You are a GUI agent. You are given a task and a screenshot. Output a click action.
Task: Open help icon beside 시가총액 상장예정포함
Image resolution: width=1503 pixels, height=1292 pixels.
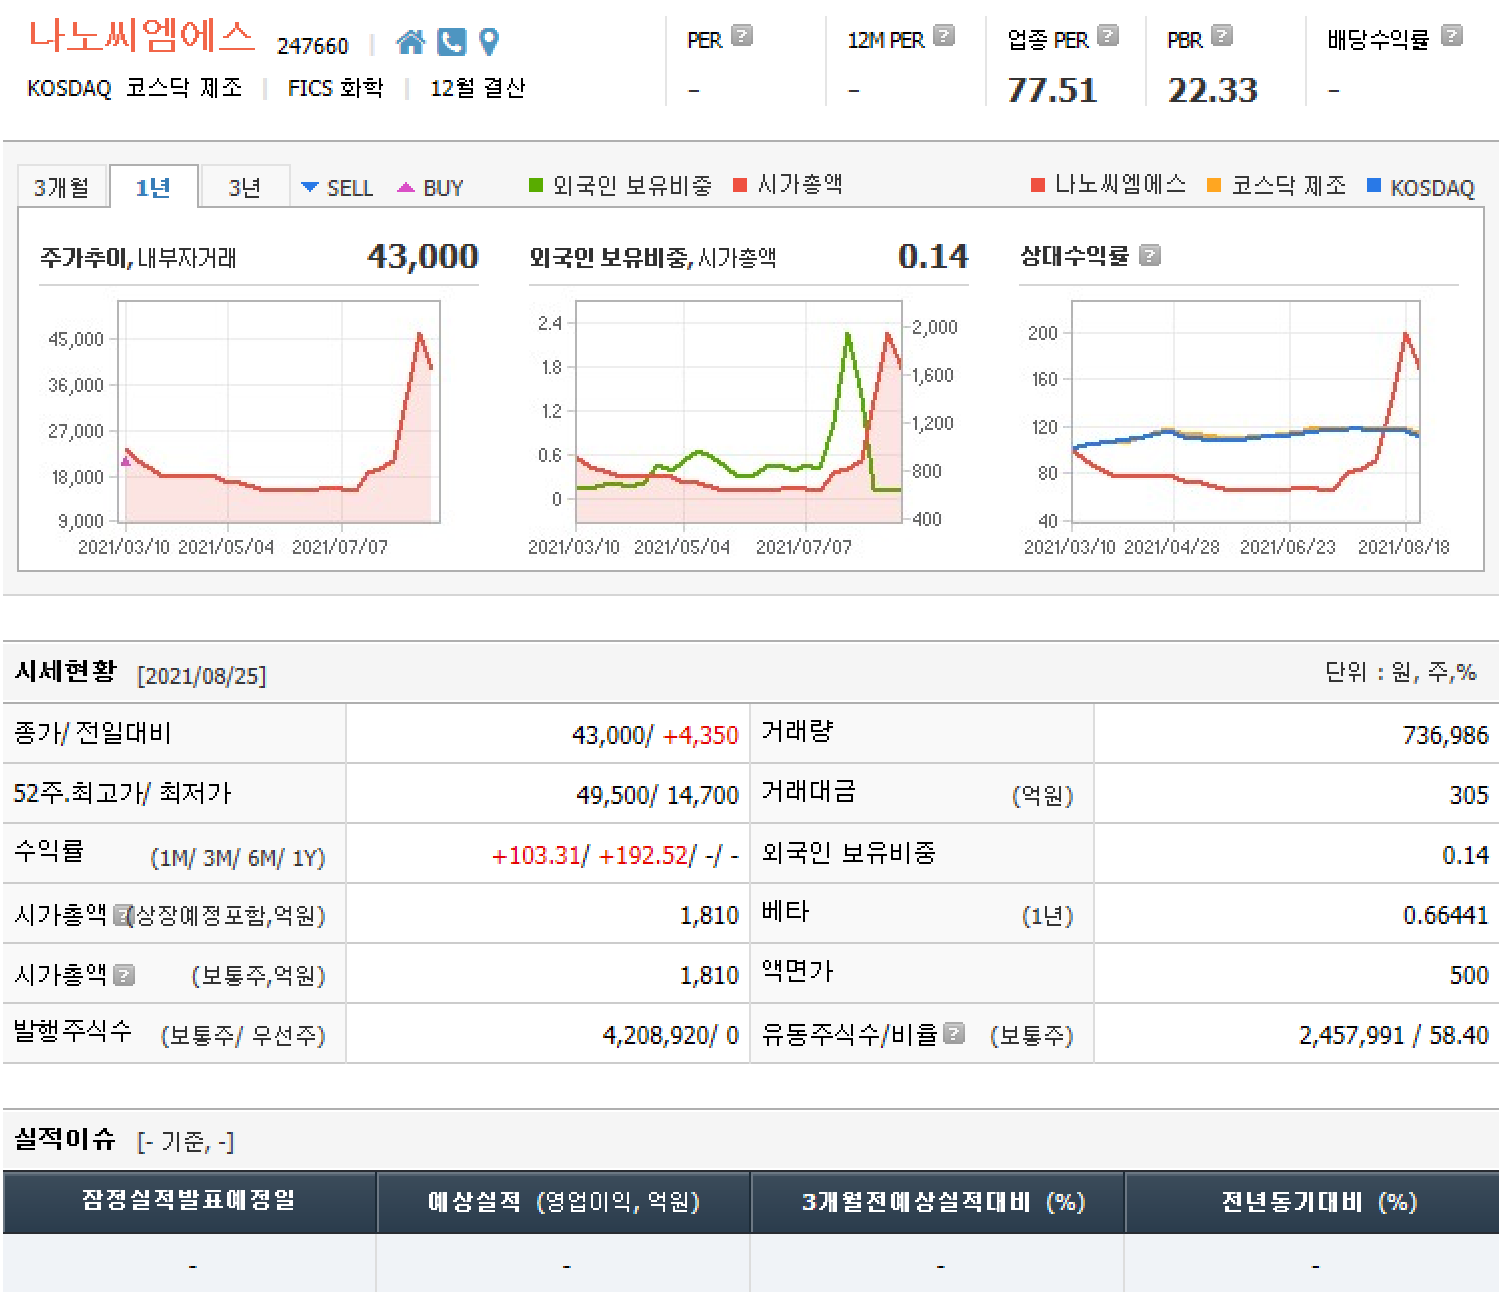122,915
